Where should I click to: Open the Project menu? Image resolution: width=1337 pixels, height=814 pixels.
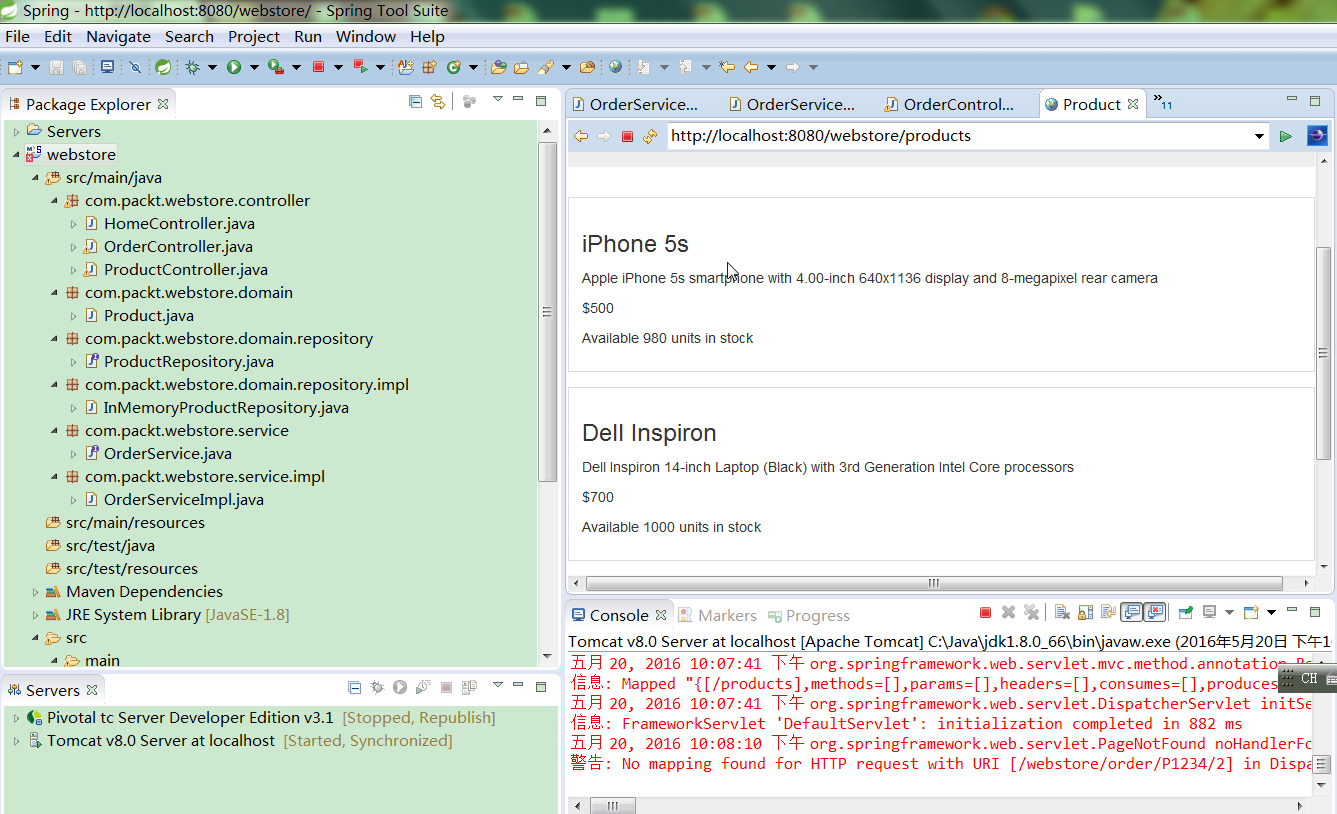coord(254,36)
